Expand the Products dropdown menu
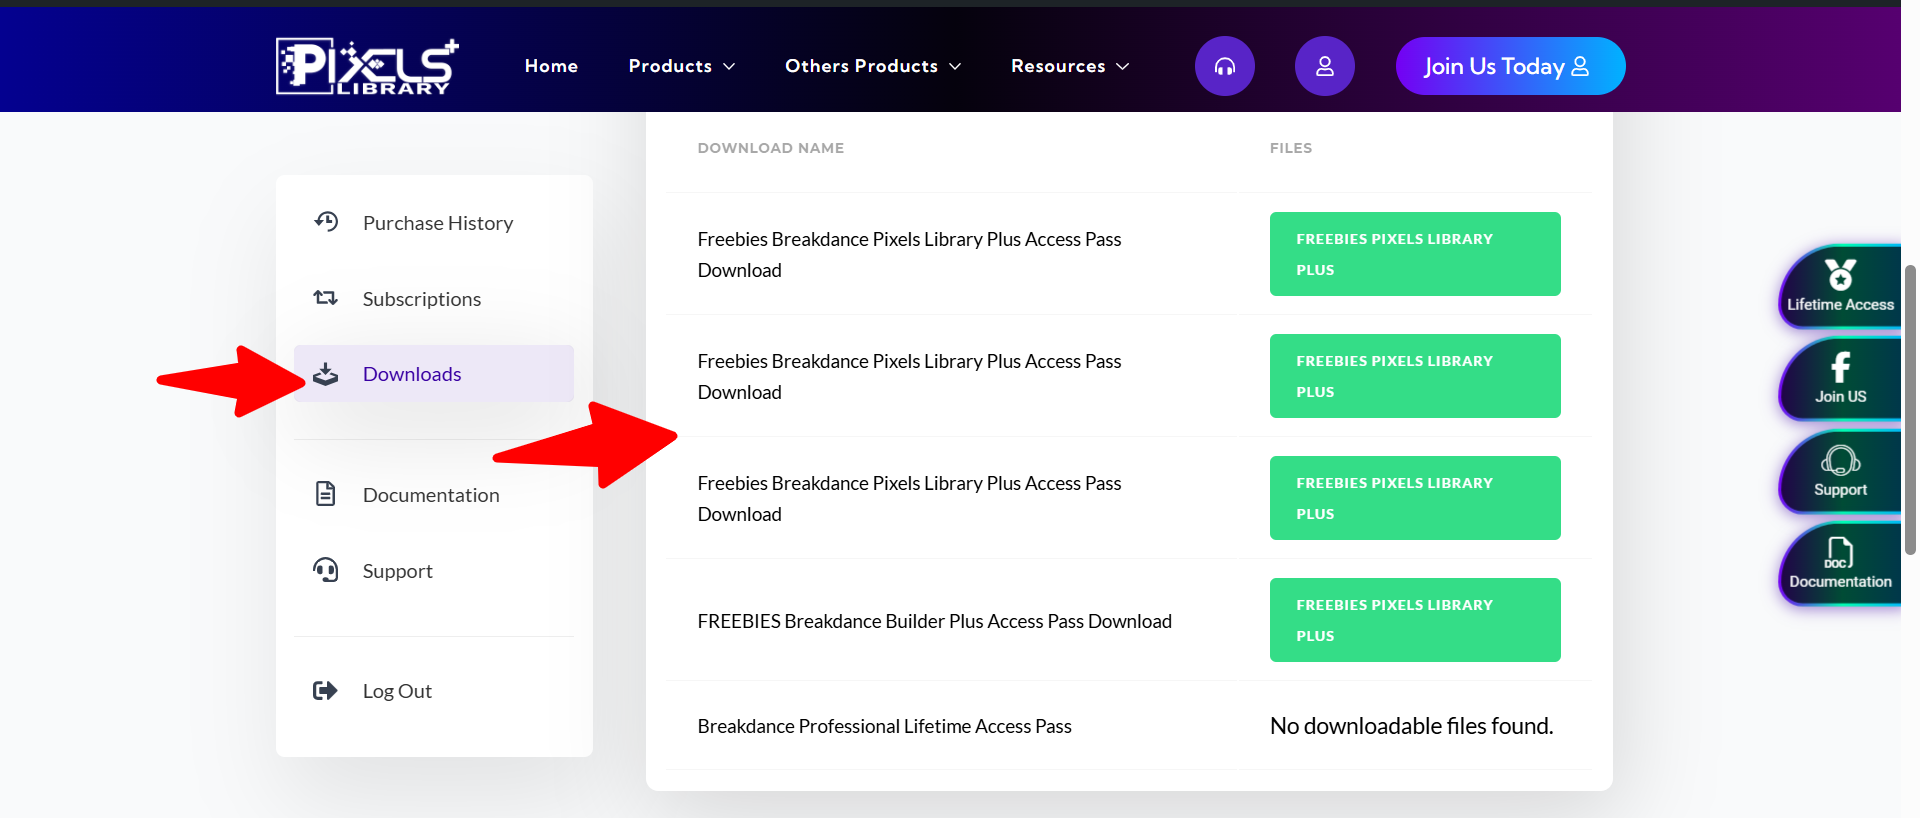 [681, 66]
